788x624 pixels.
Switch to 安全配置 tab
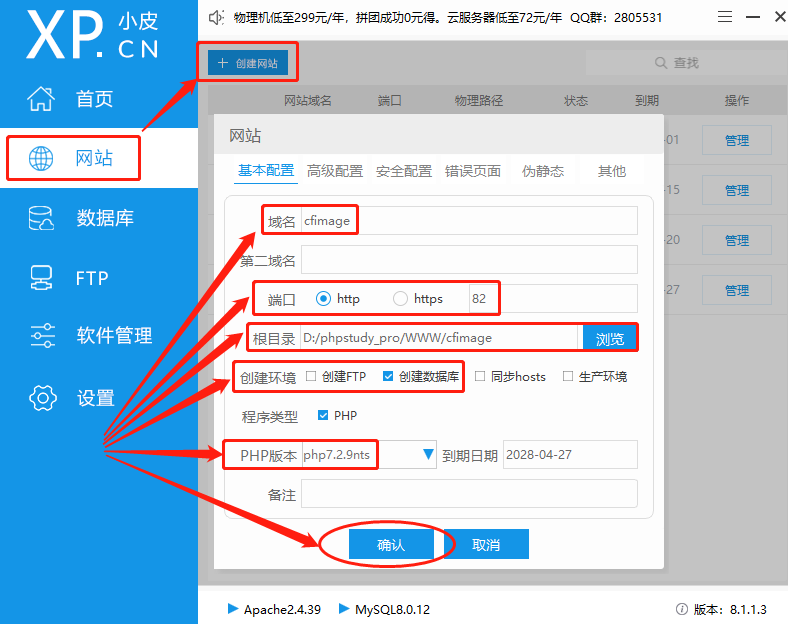point(404,171)
